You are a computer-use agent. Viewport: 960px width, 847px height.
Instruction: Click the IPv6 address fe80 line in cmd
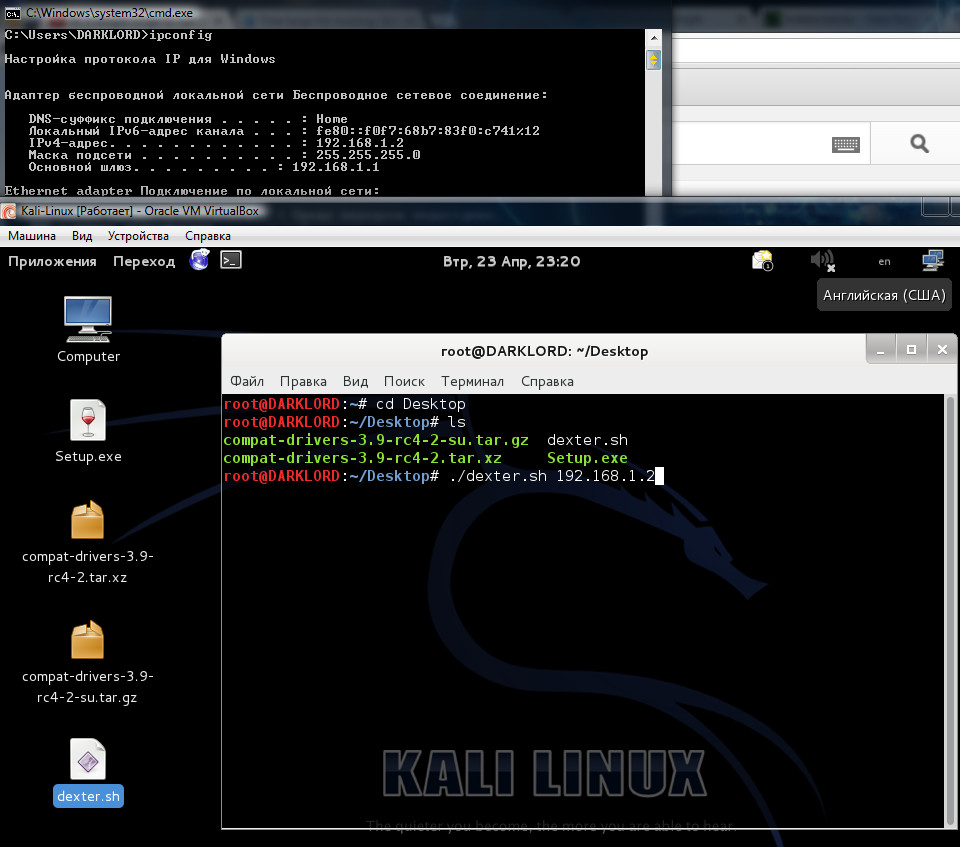point(427,131)
